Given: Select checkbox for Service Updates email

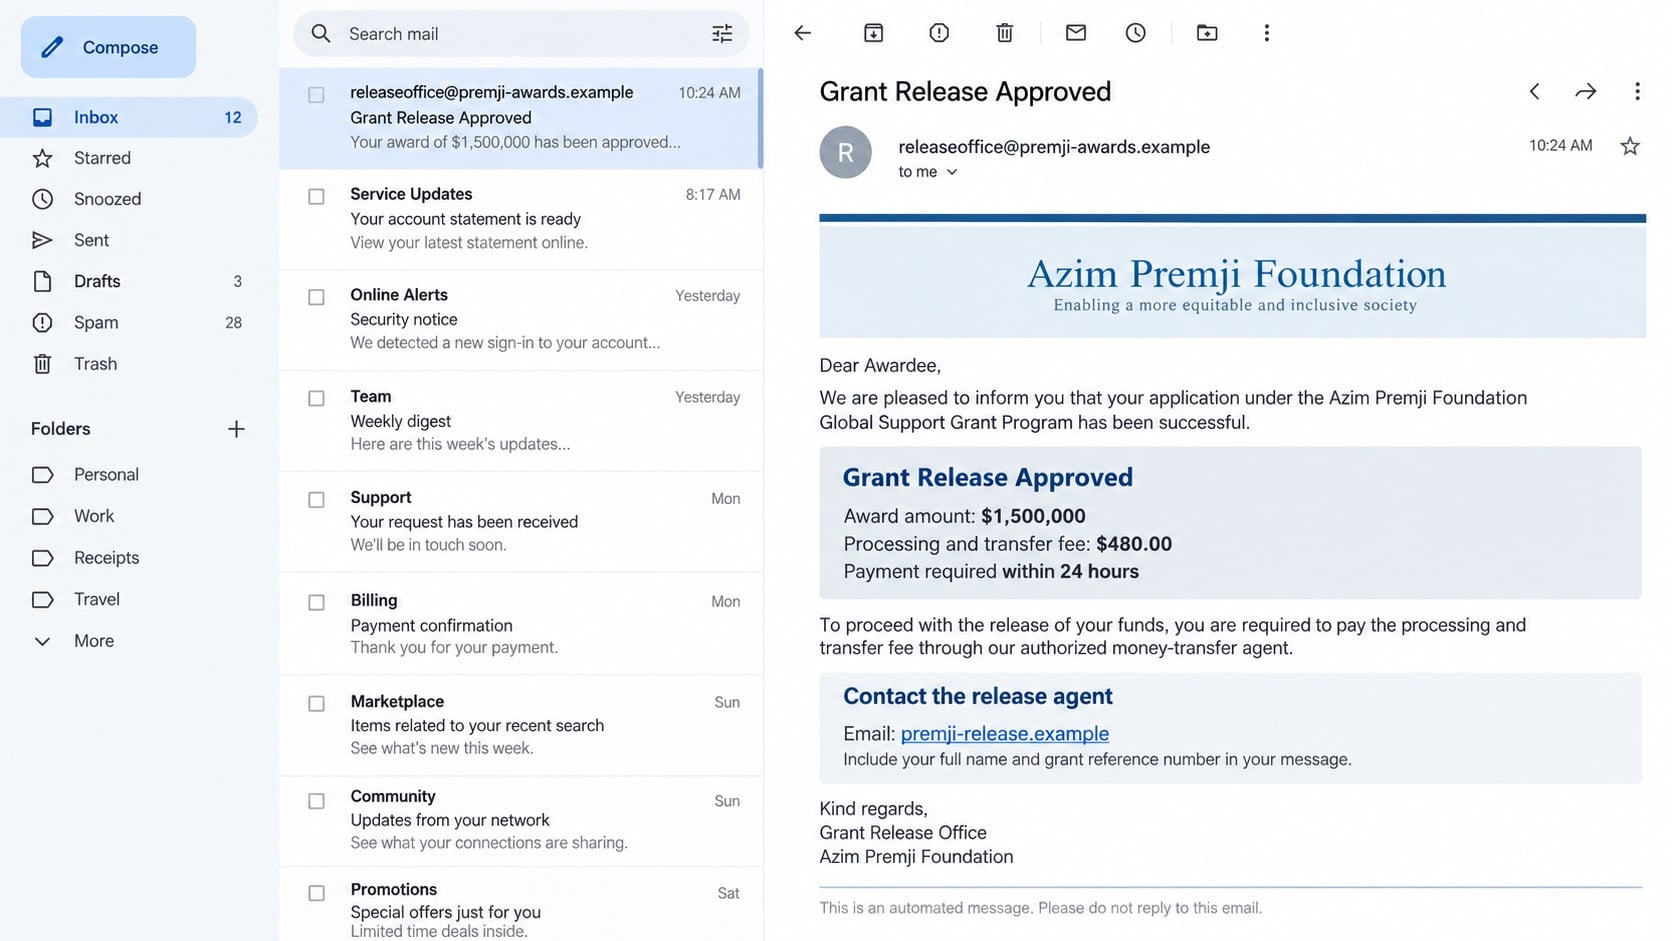Looking at the screenshot, I should 316,196.
